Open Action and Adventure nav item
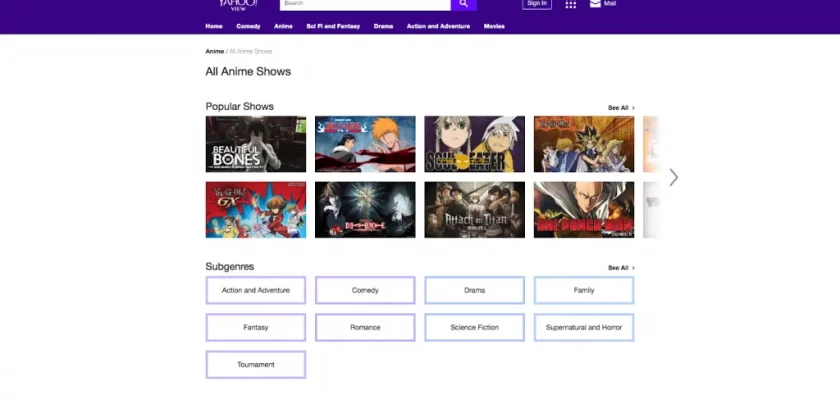This screenshot has width=840, height=400. tap(438, 26)
